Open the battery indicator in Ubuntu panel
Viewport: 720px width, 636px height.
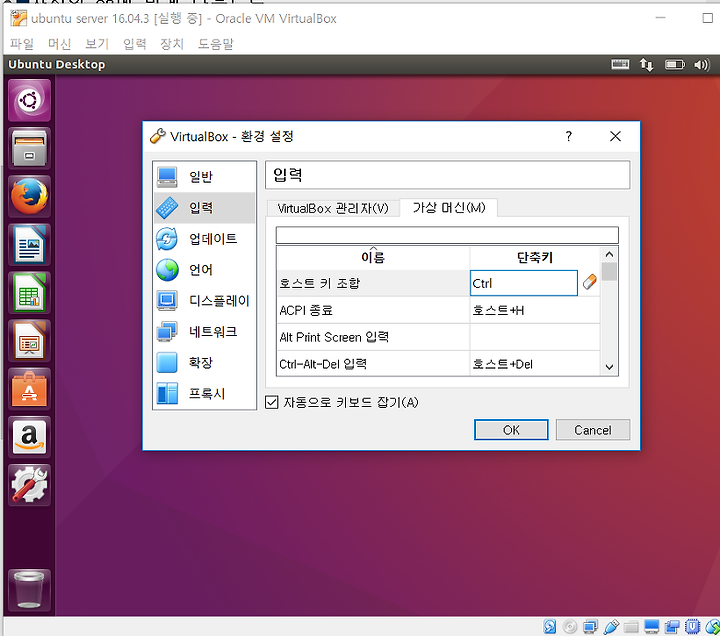click(675, 65)
